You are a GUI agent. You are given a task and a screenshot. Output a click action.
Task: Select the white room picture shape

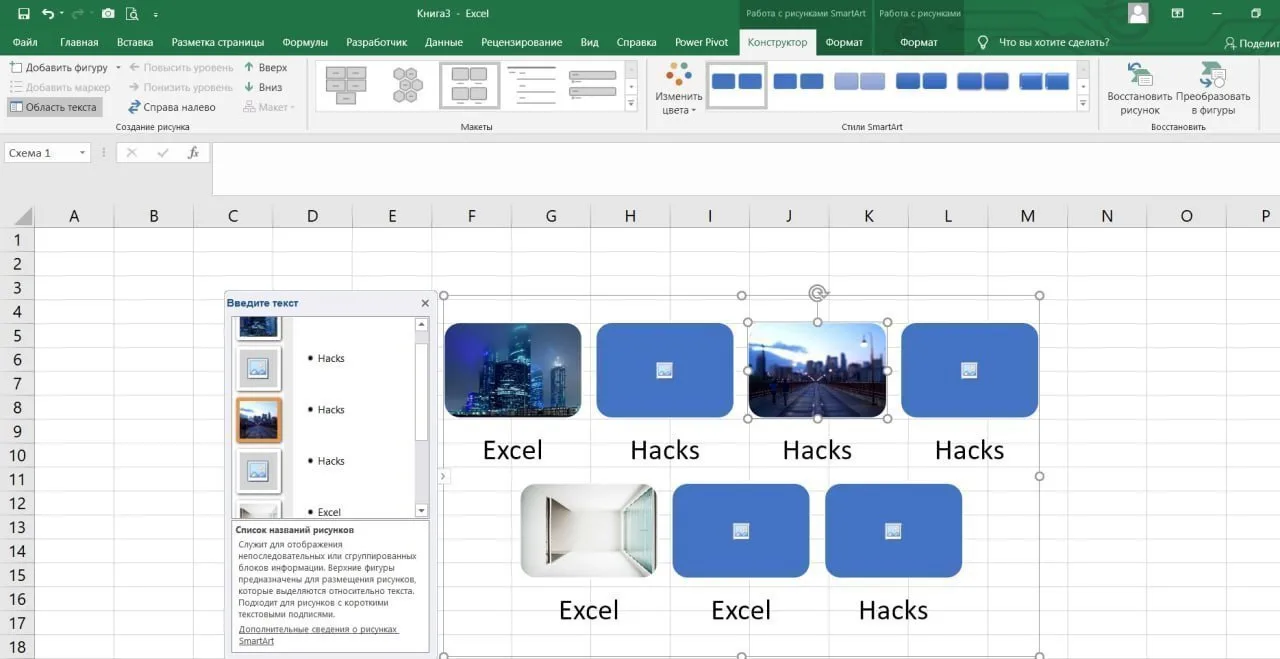[589, 530]
